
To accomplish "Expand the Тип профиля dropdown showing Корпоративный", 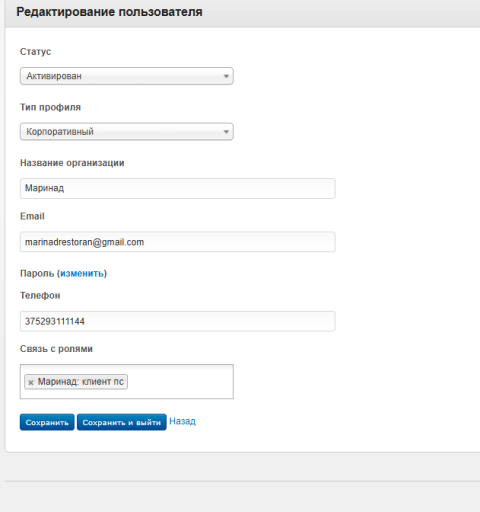I will 127,132.
